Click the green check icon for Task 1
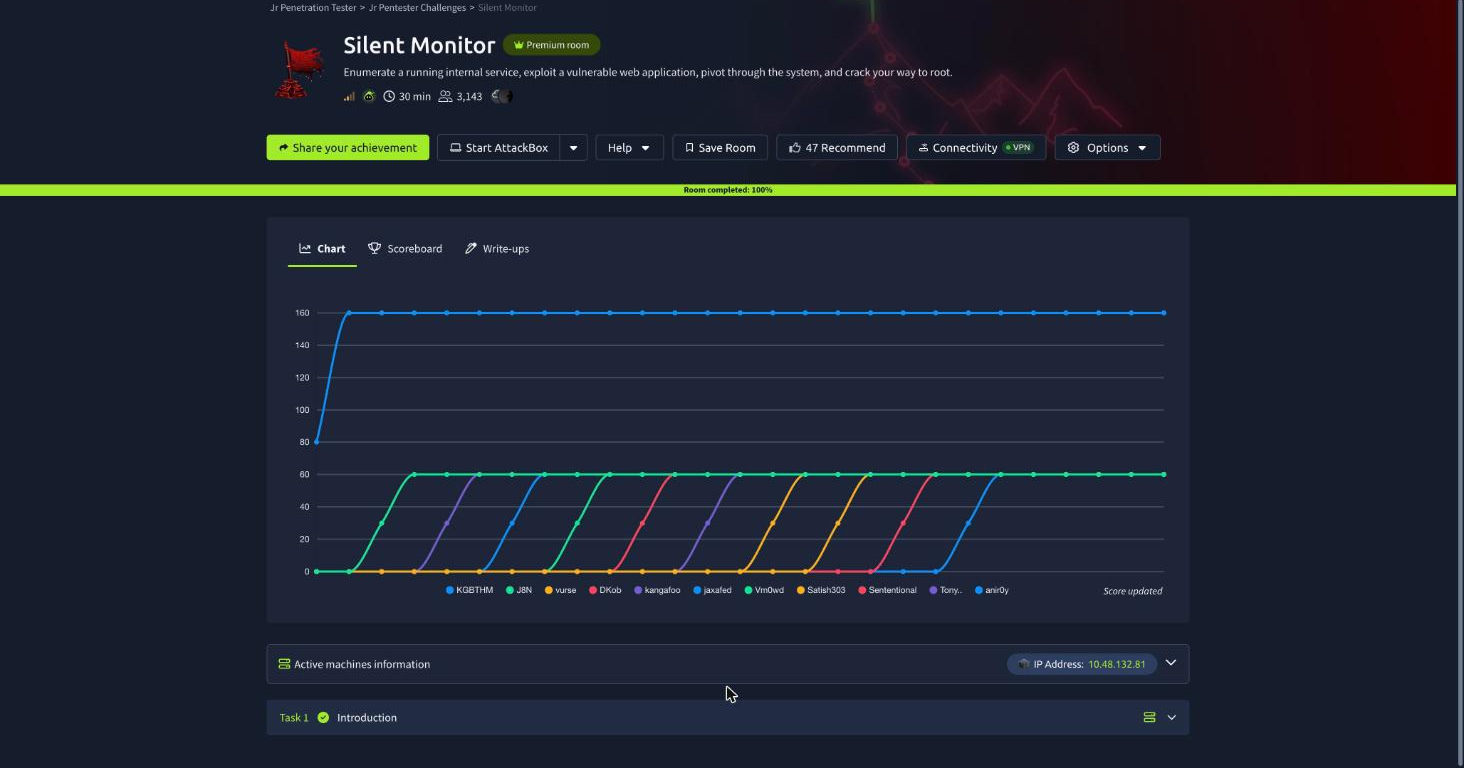 [323, 717]
